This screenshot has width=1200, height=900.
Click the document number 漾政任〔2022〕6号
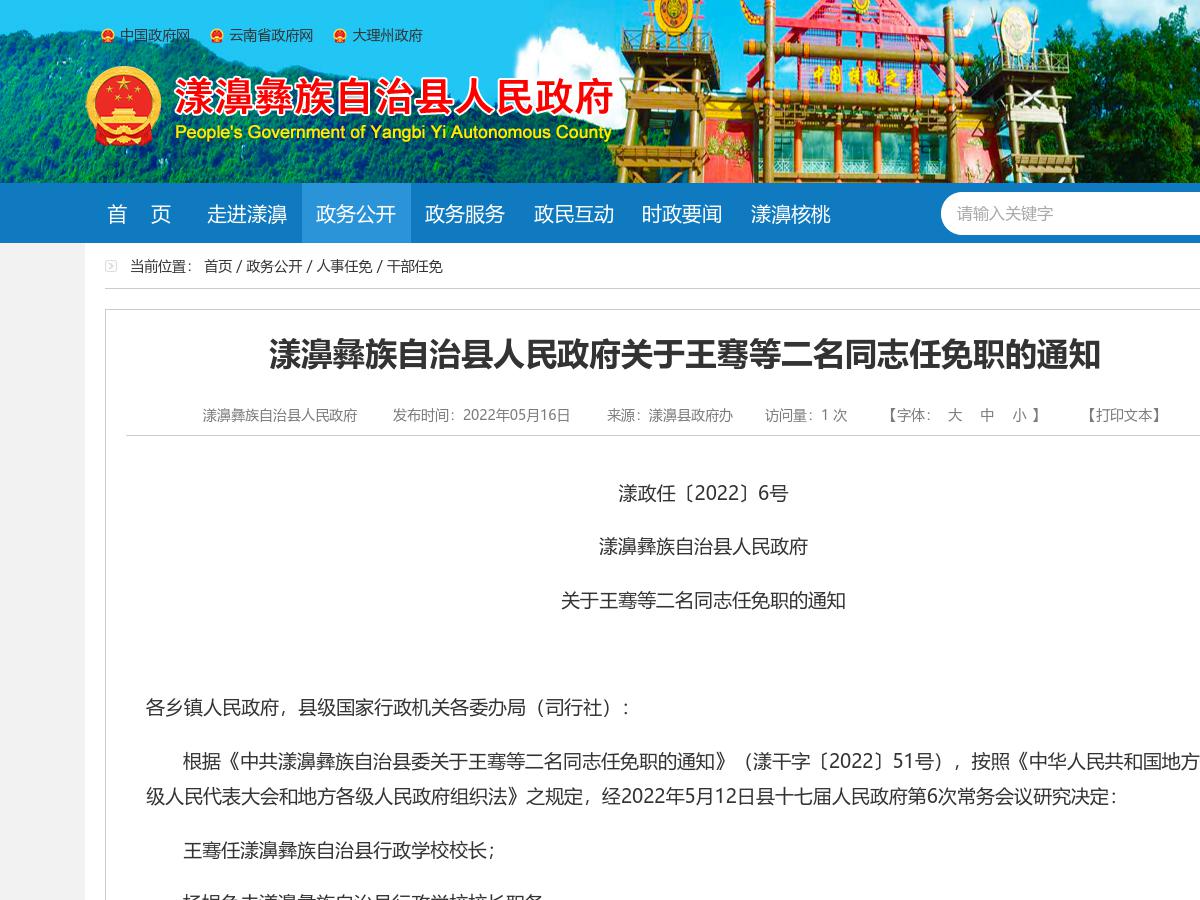click(x=703, y=493)
